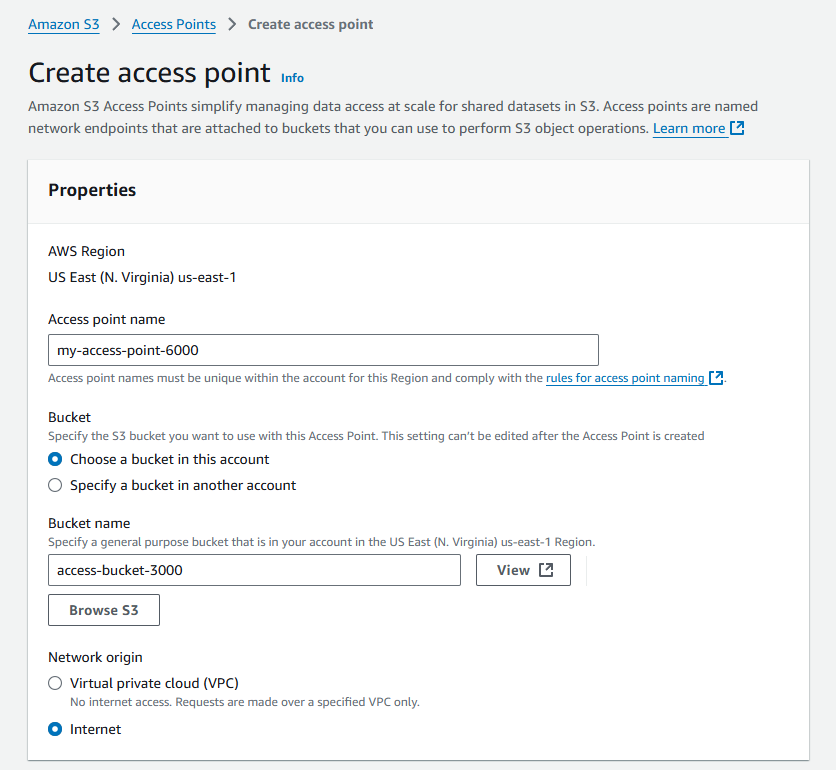Image resolution: width=836 pixels, height=770 pixels.
Task: Click the "Create access point" page title
Action: (145, 72)
